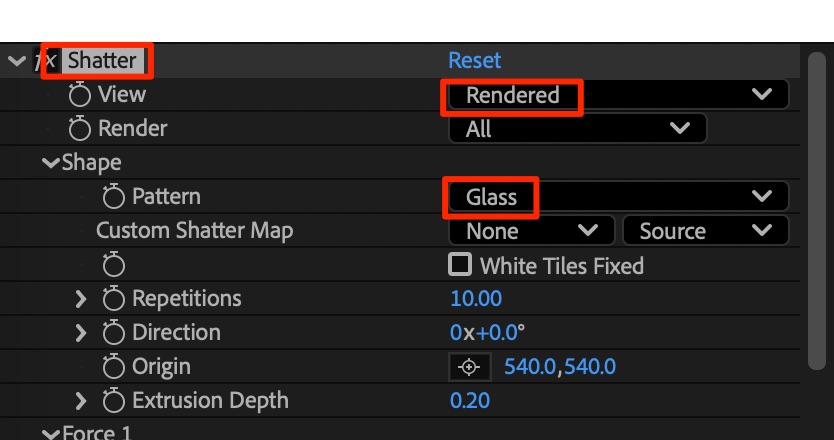This screenshot has width=834, height=440.
Task: Expand the Repetitions property
Action: click(82, 299)
